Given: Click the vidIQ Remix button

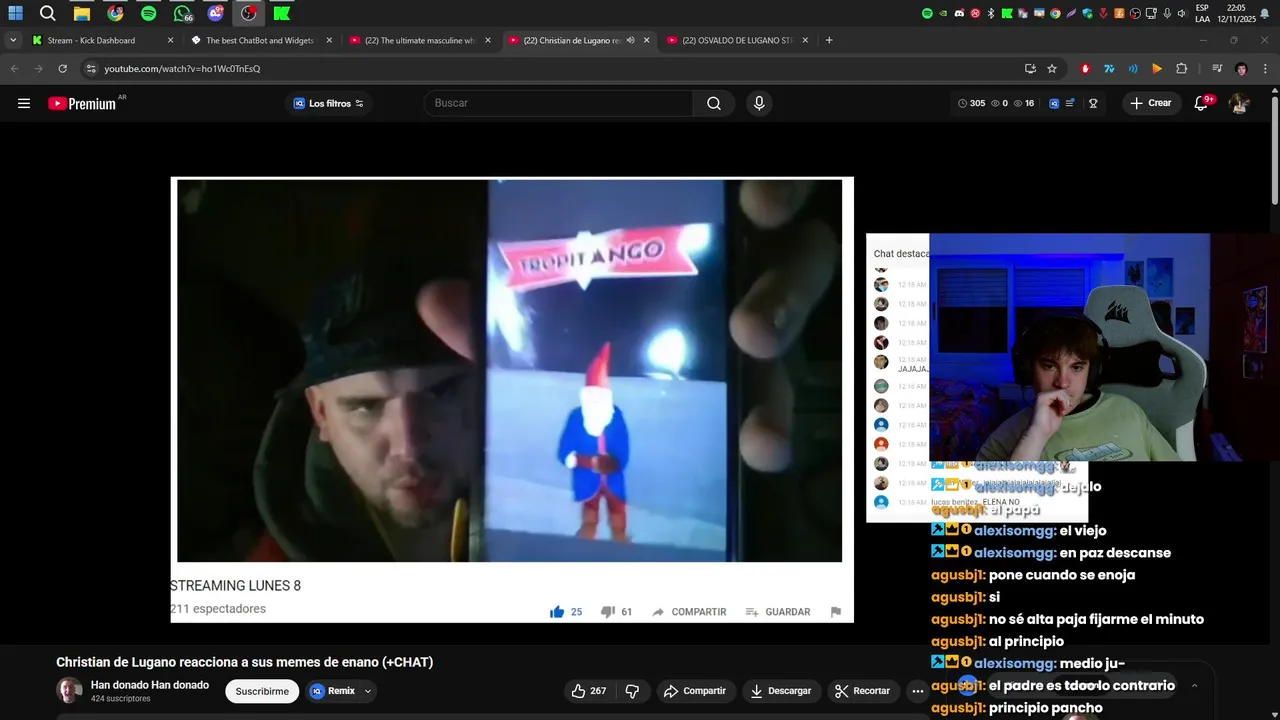Looking at the screenshot, I should coord(333,691).
